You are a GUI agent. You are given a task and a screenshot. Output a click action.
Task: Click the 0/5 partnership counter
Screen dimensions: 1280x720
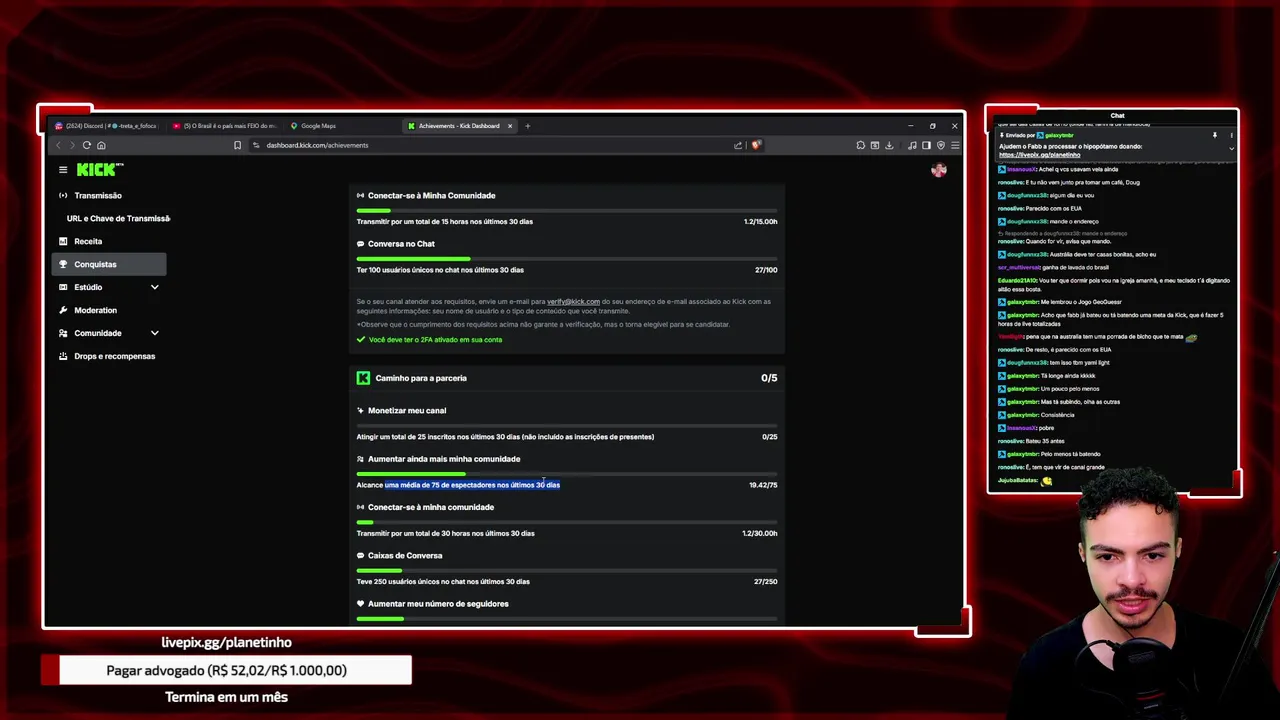pyautogui.click(x=769, y=378)
